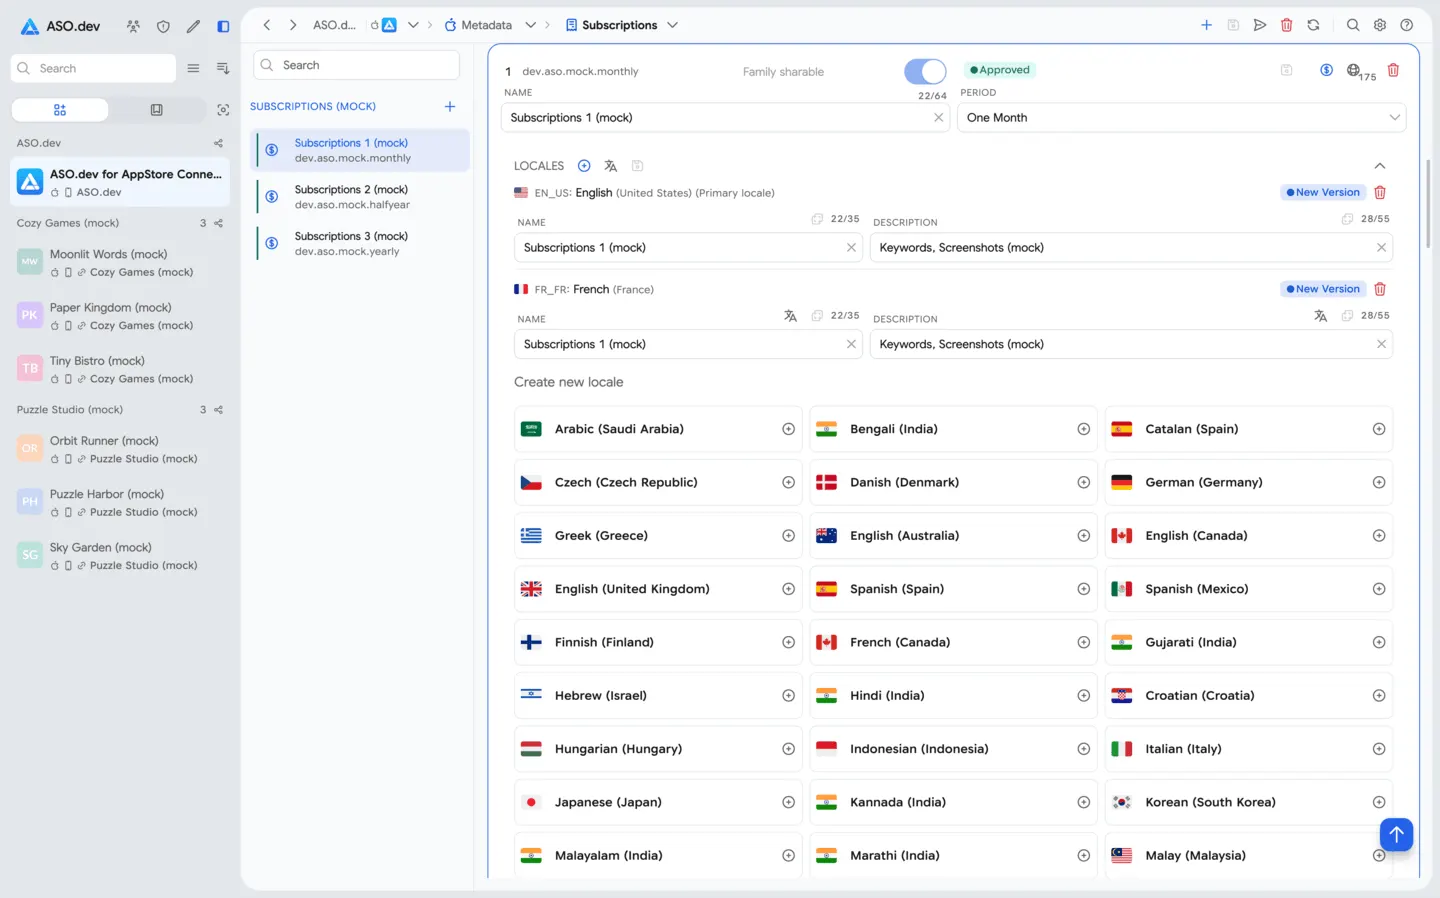Image resolution: width=1440 pixels, height=898 pixels.
Task: Click the sort order icon beside sidebar search
Action: click(x=223, y=68)
